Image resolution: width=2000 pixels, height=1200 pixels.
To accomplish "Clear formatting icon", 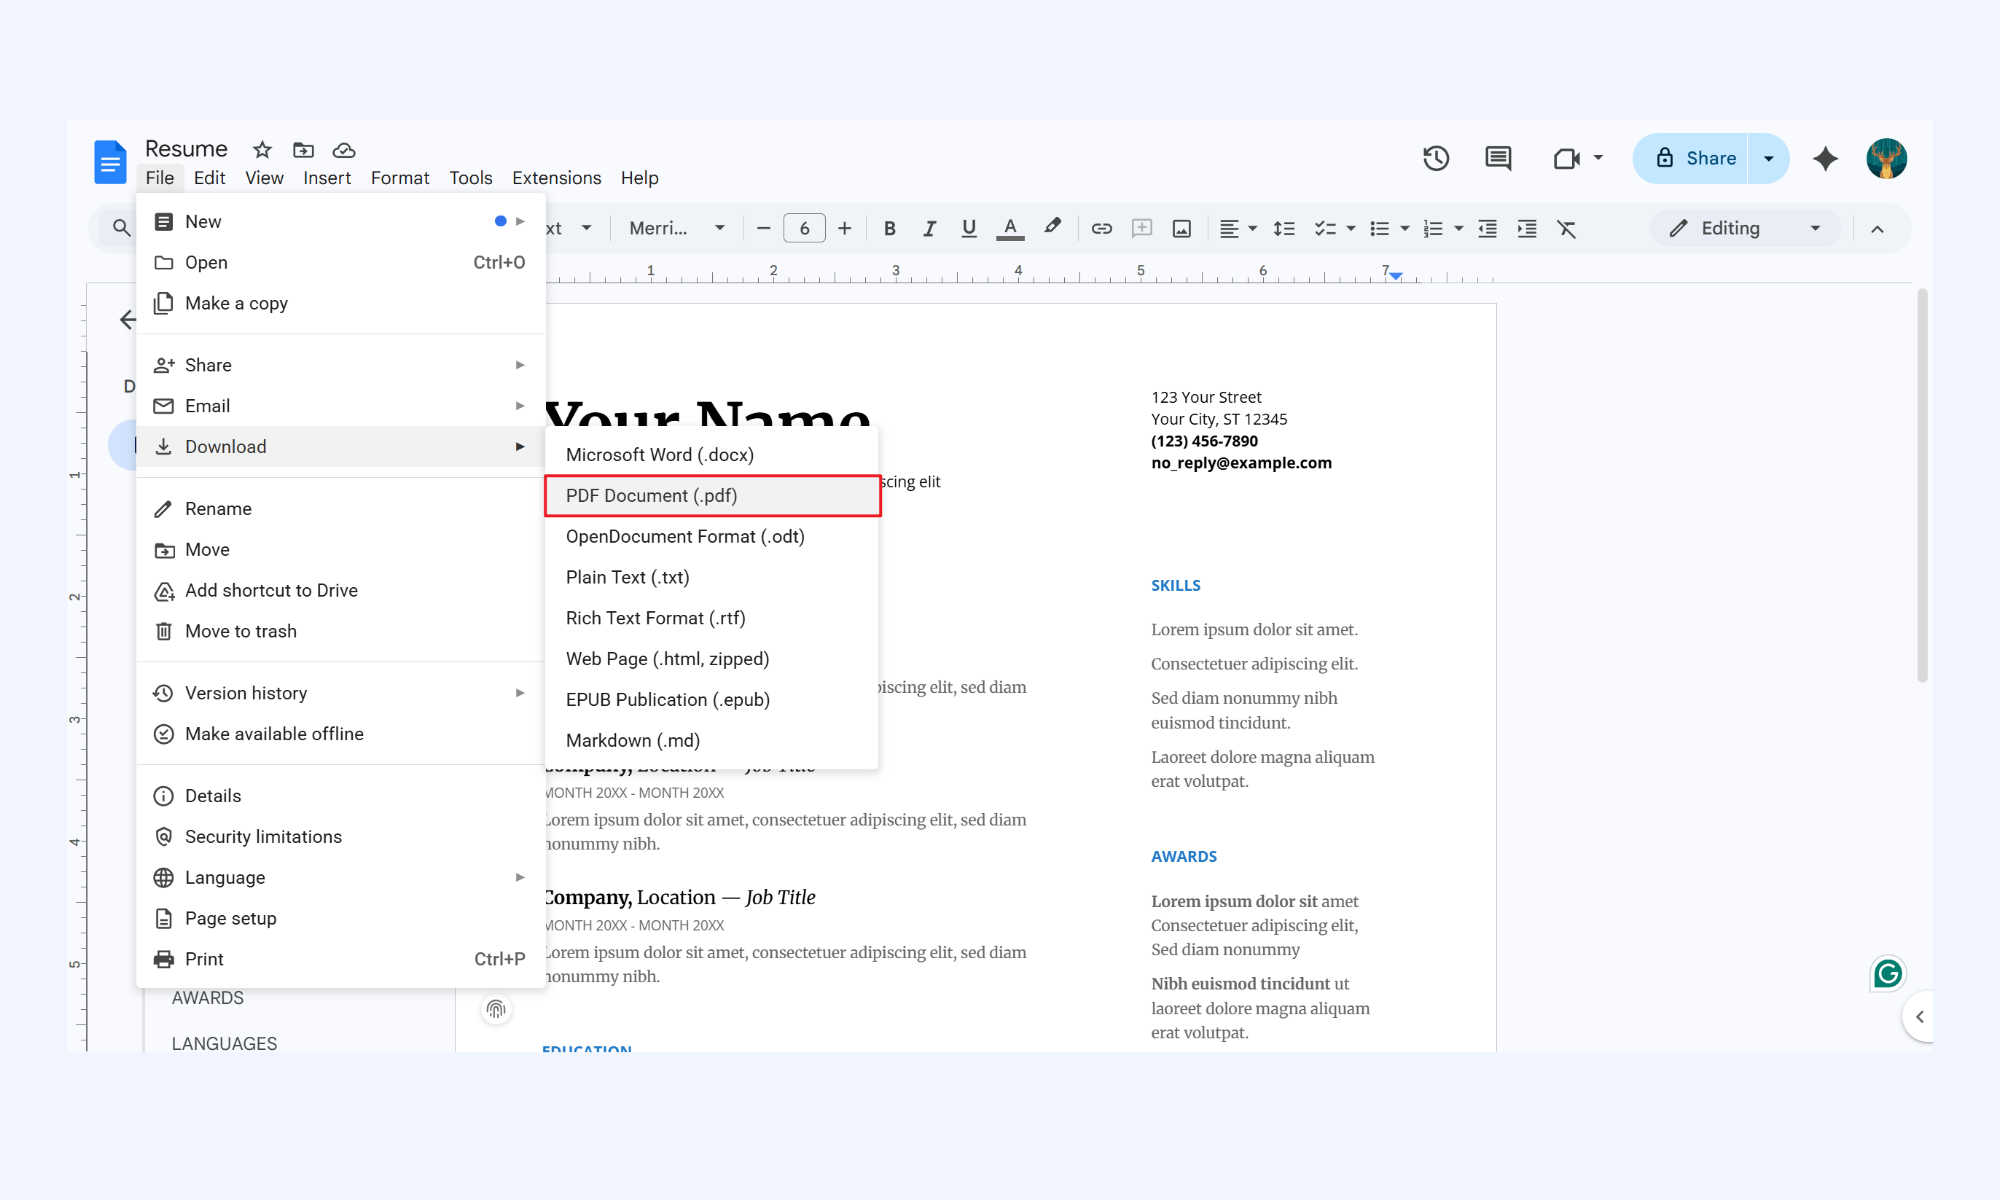I will pos(1567,228).
